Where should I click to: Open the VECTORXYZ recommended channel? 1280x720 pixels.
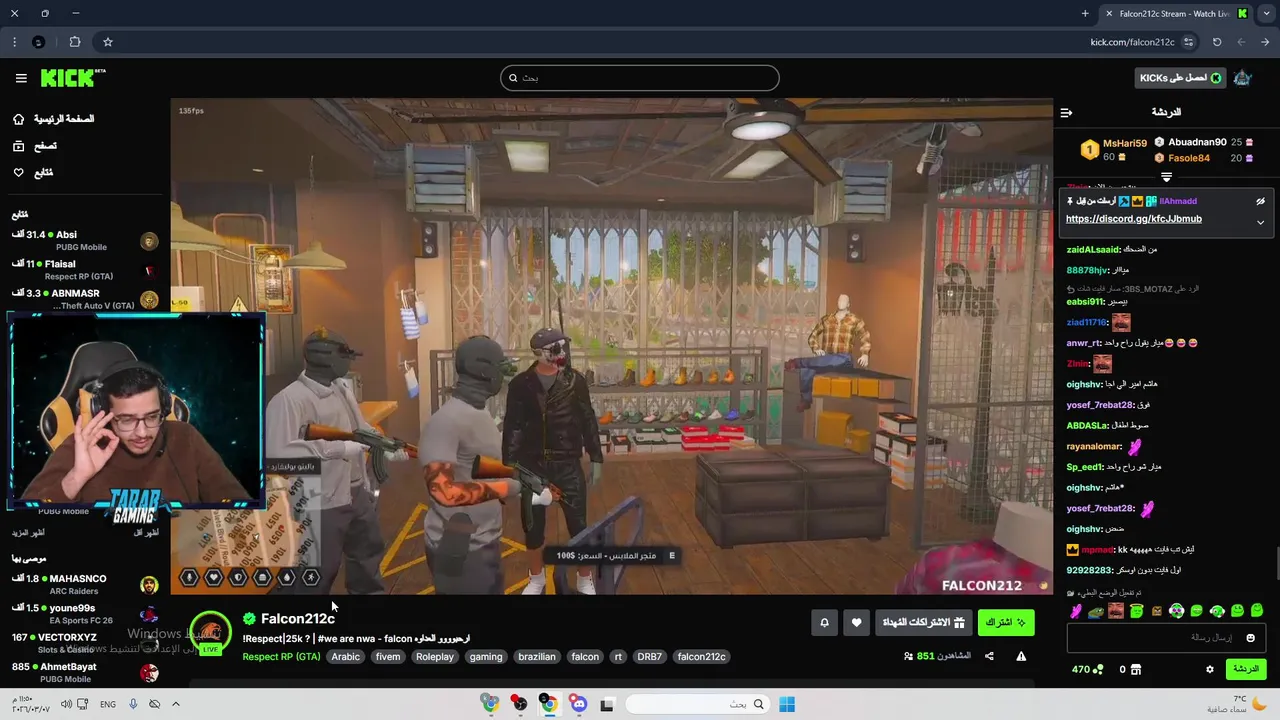[x=85, y=643]
